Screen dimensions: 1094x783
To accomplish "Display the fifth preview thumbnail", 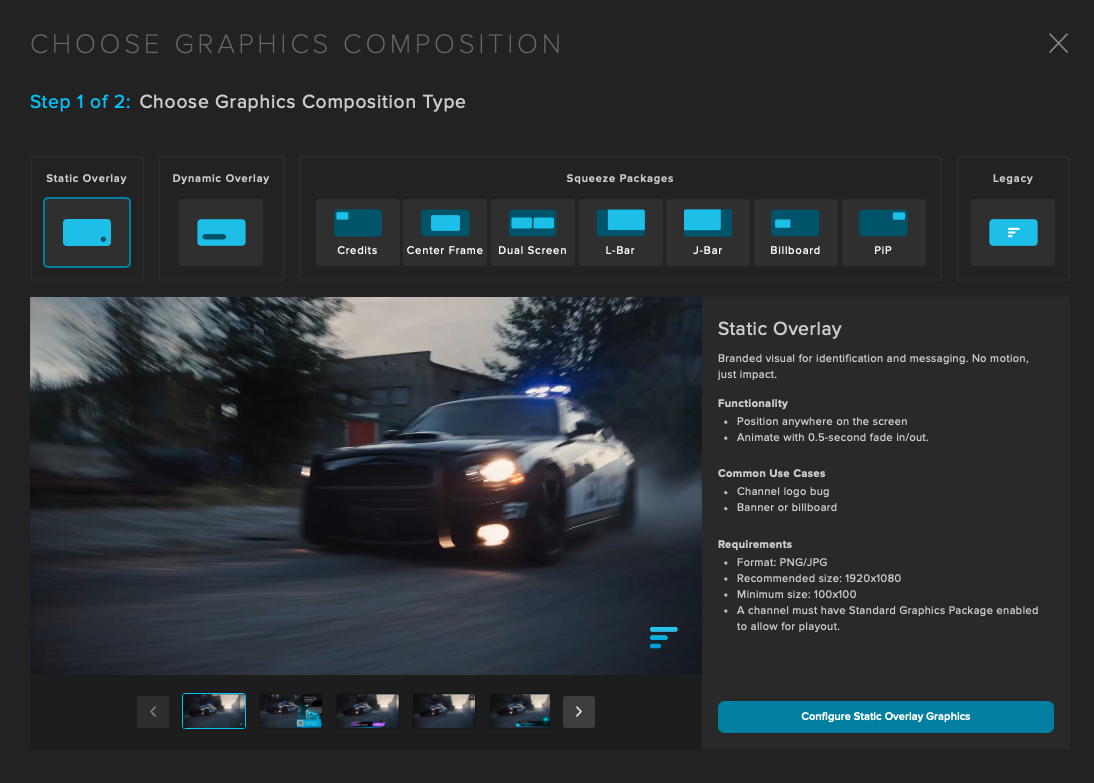I will 520,711.
